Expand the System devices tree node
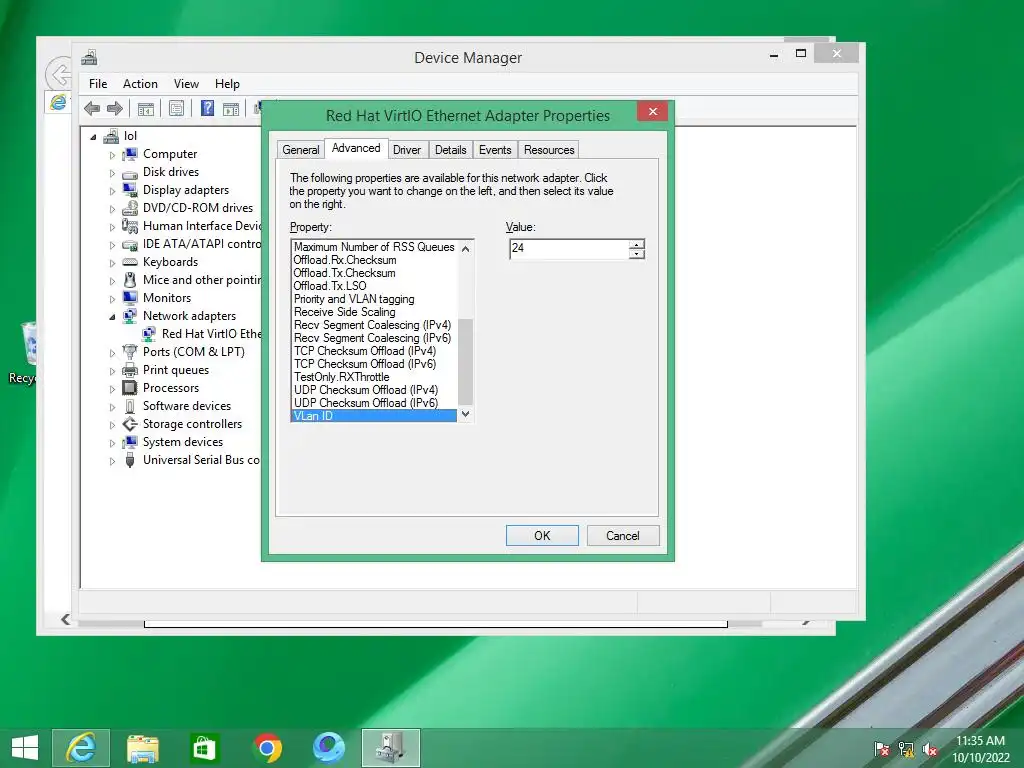The image size is (1024, 768). point(112,443)
